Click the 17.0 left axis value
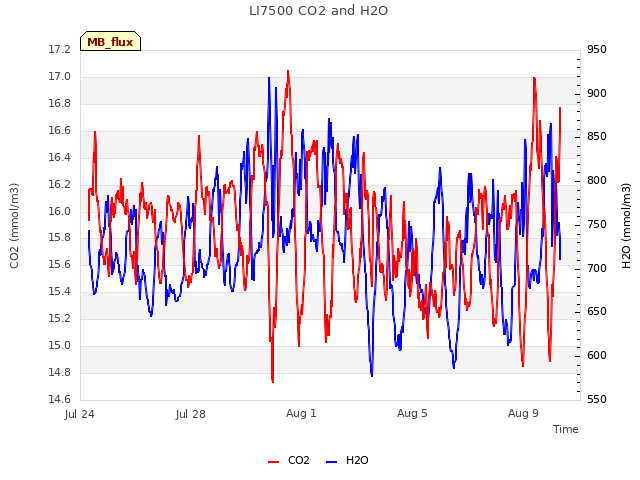 click(60, 77)
